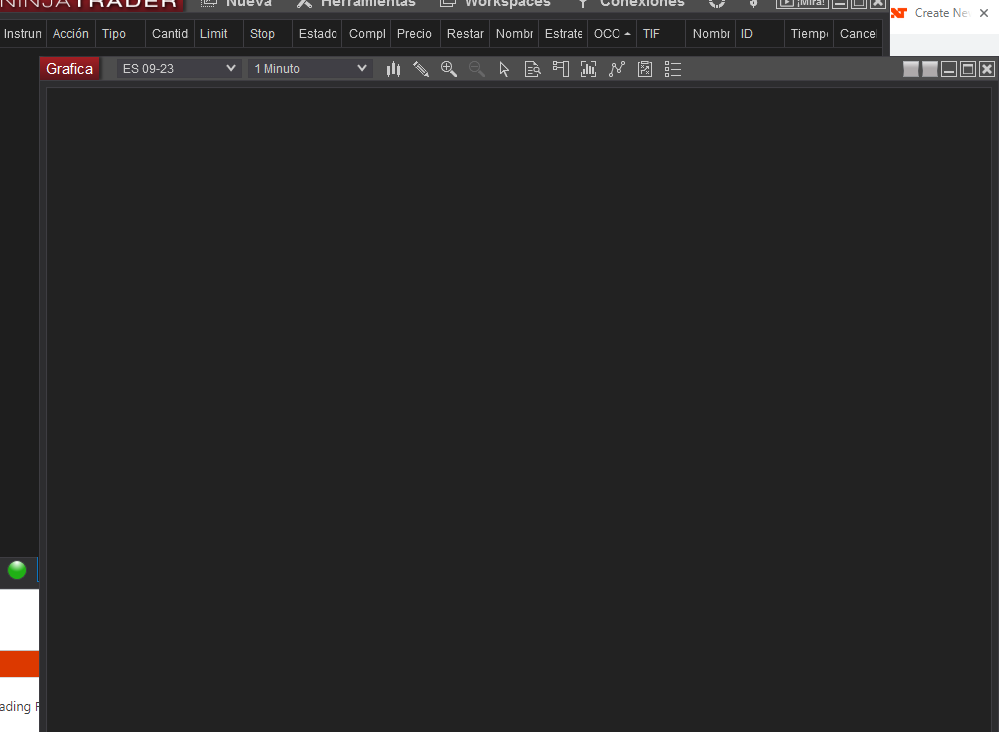
Task: Open the ES 09-23 instrument dropdown
Action: (178, 69)
